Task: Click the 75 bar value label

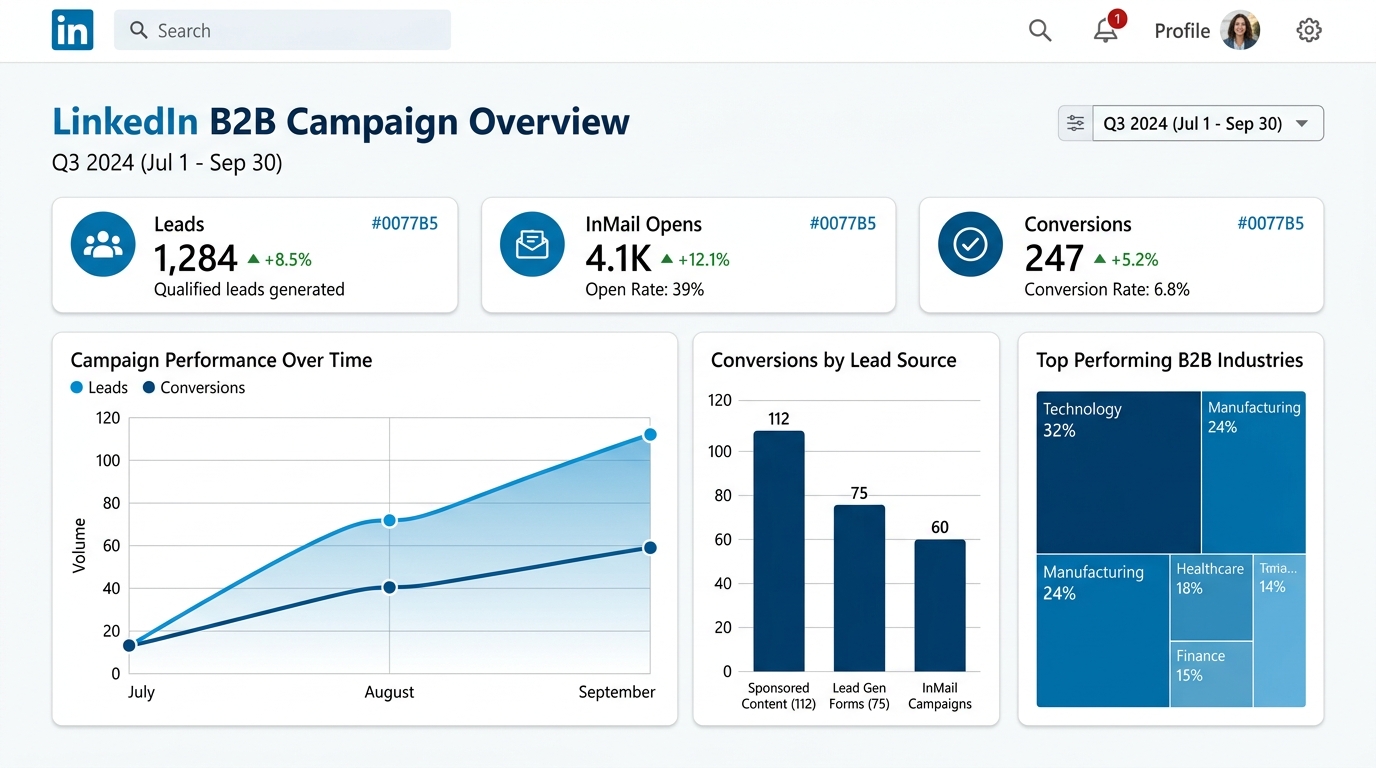Action: point(859,493)
